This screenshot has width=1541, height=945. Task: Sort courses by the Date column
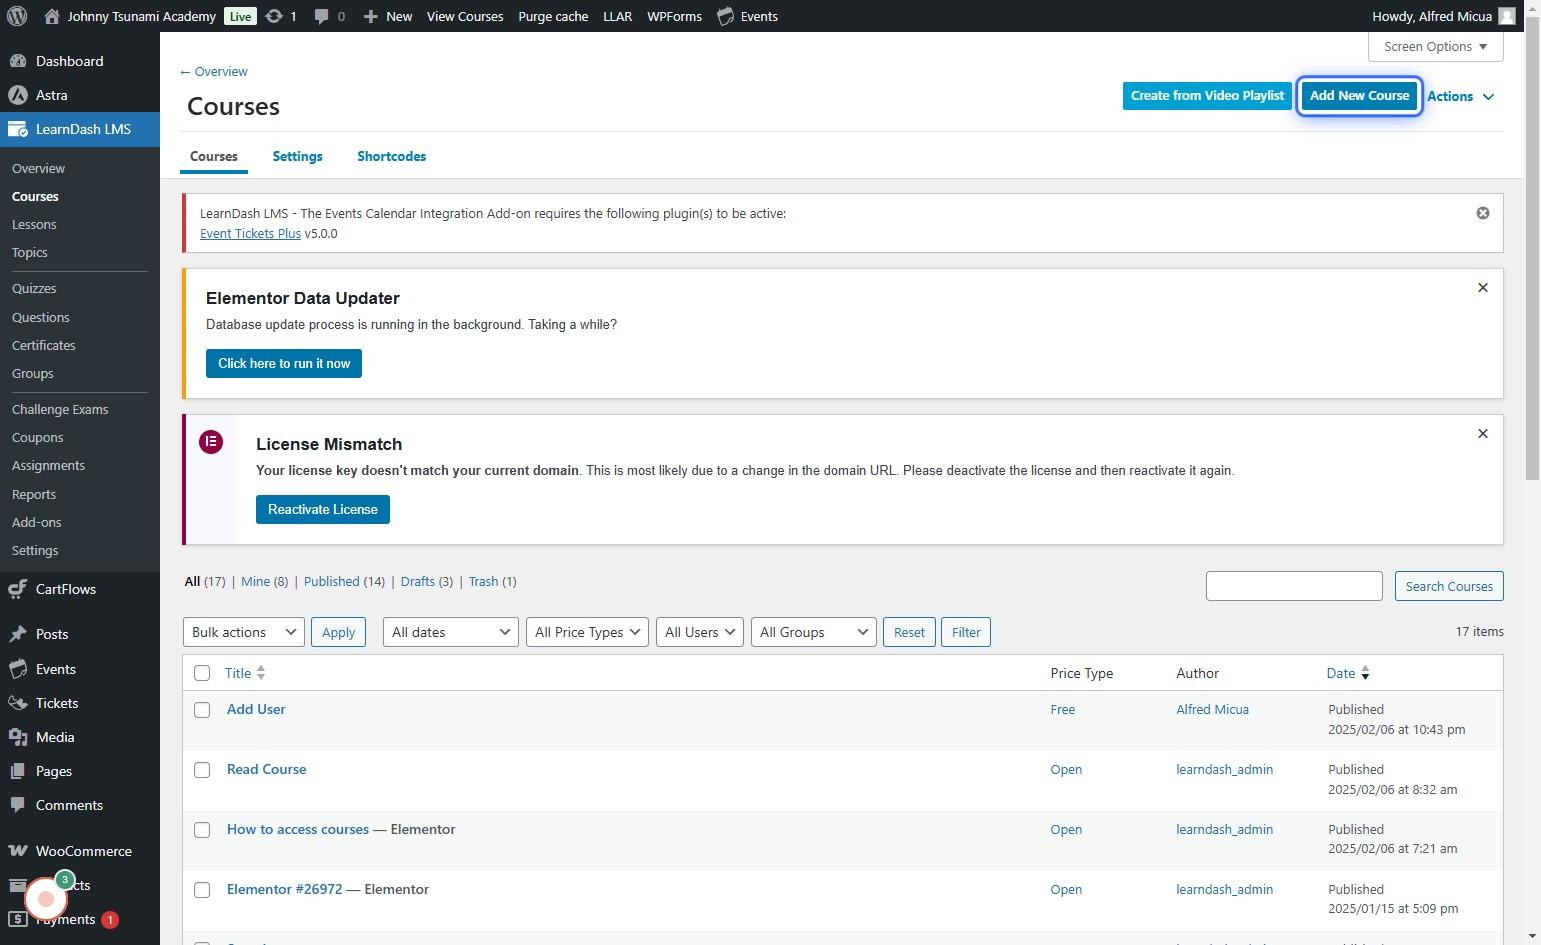point(1340,673)
